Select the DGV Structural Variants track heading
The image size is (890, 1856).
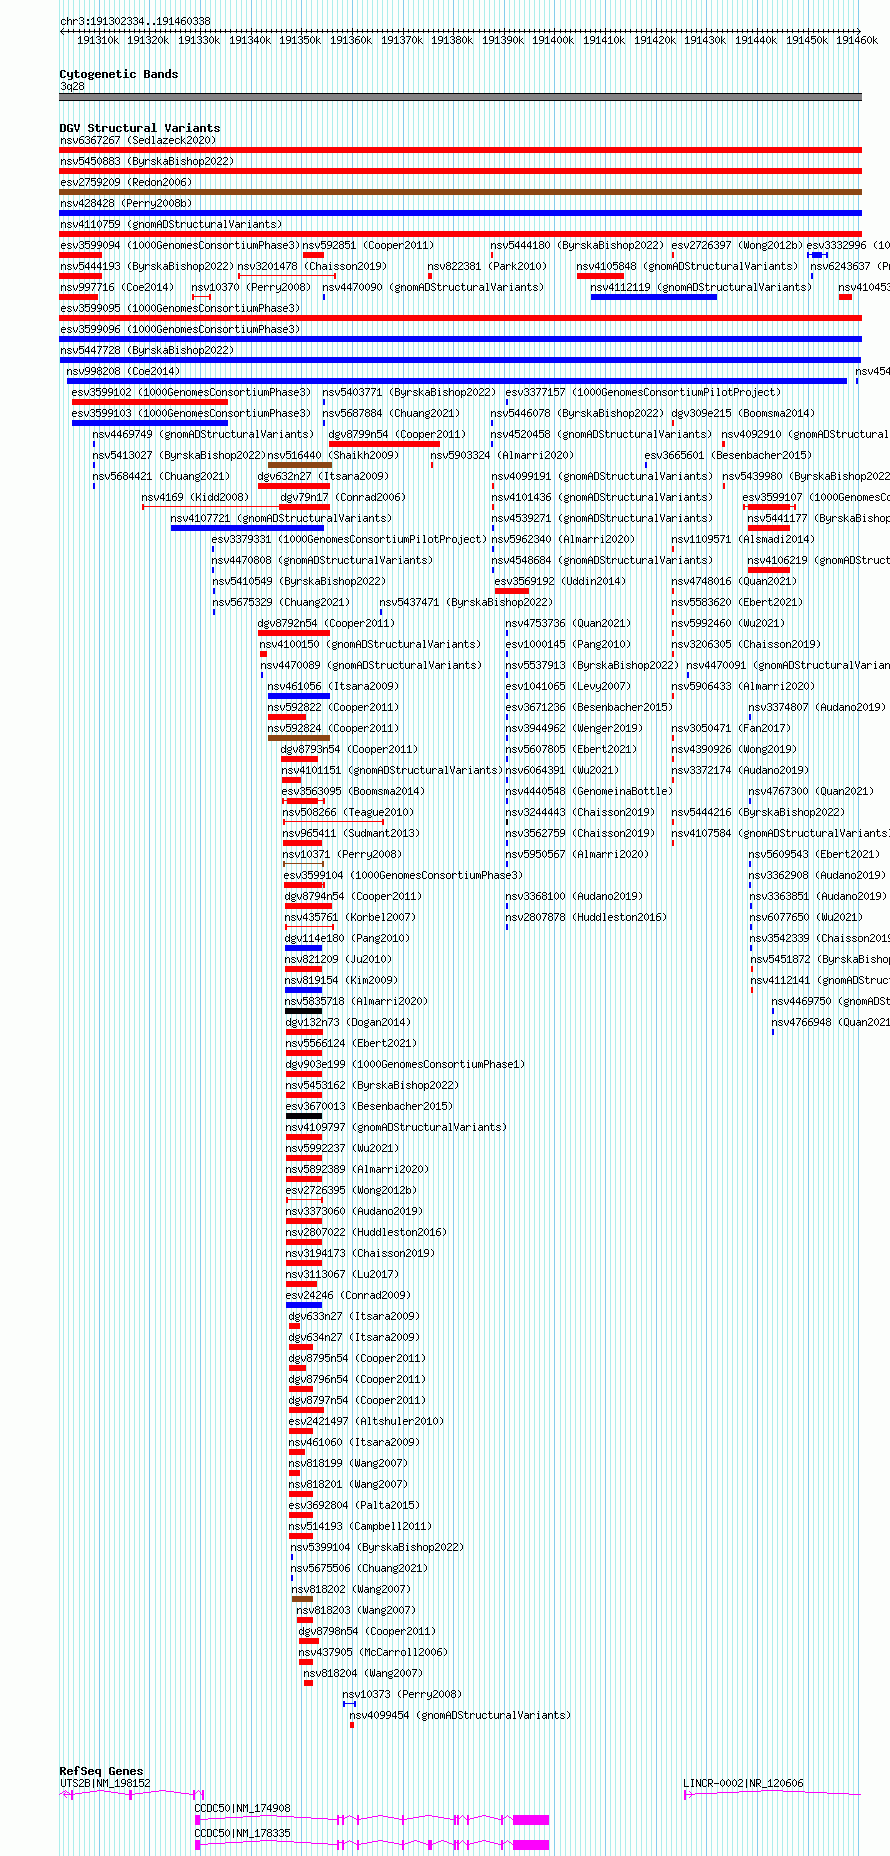[x=140, y=128]
